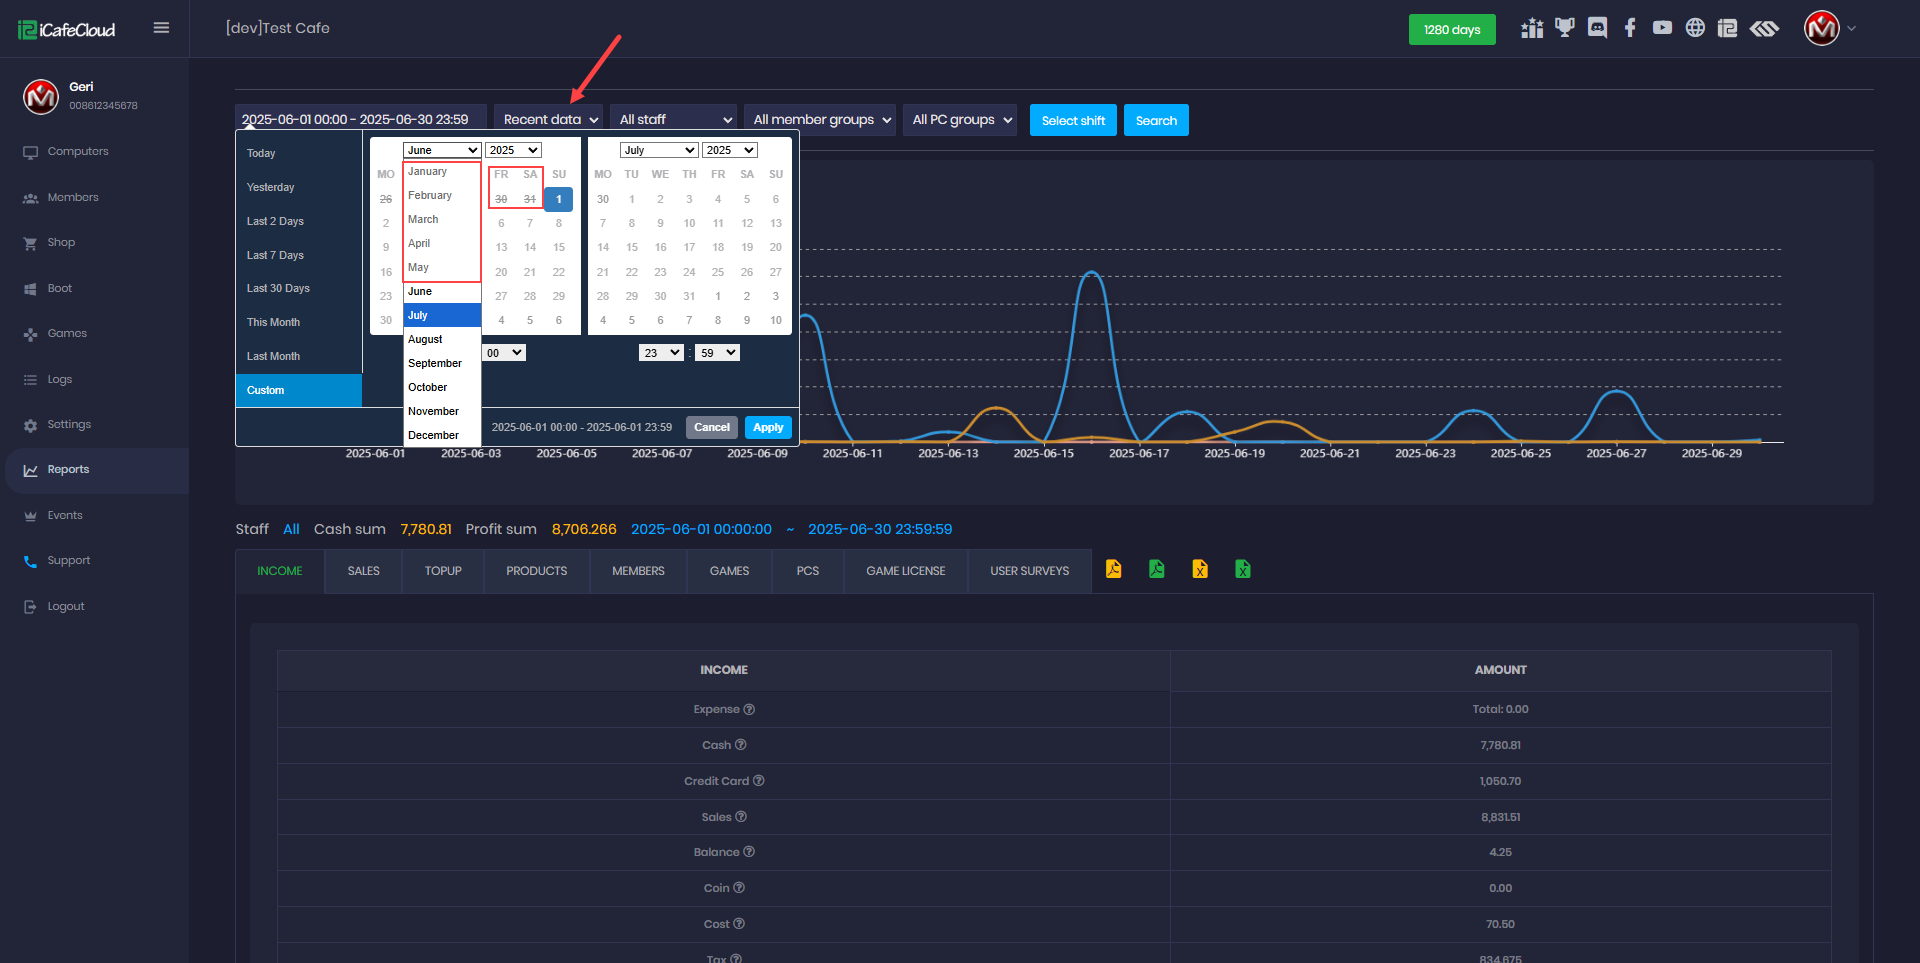The image size is (1920, 963).
Task: Open the All member groups dropdown
Action: click(x=820, y=120)
